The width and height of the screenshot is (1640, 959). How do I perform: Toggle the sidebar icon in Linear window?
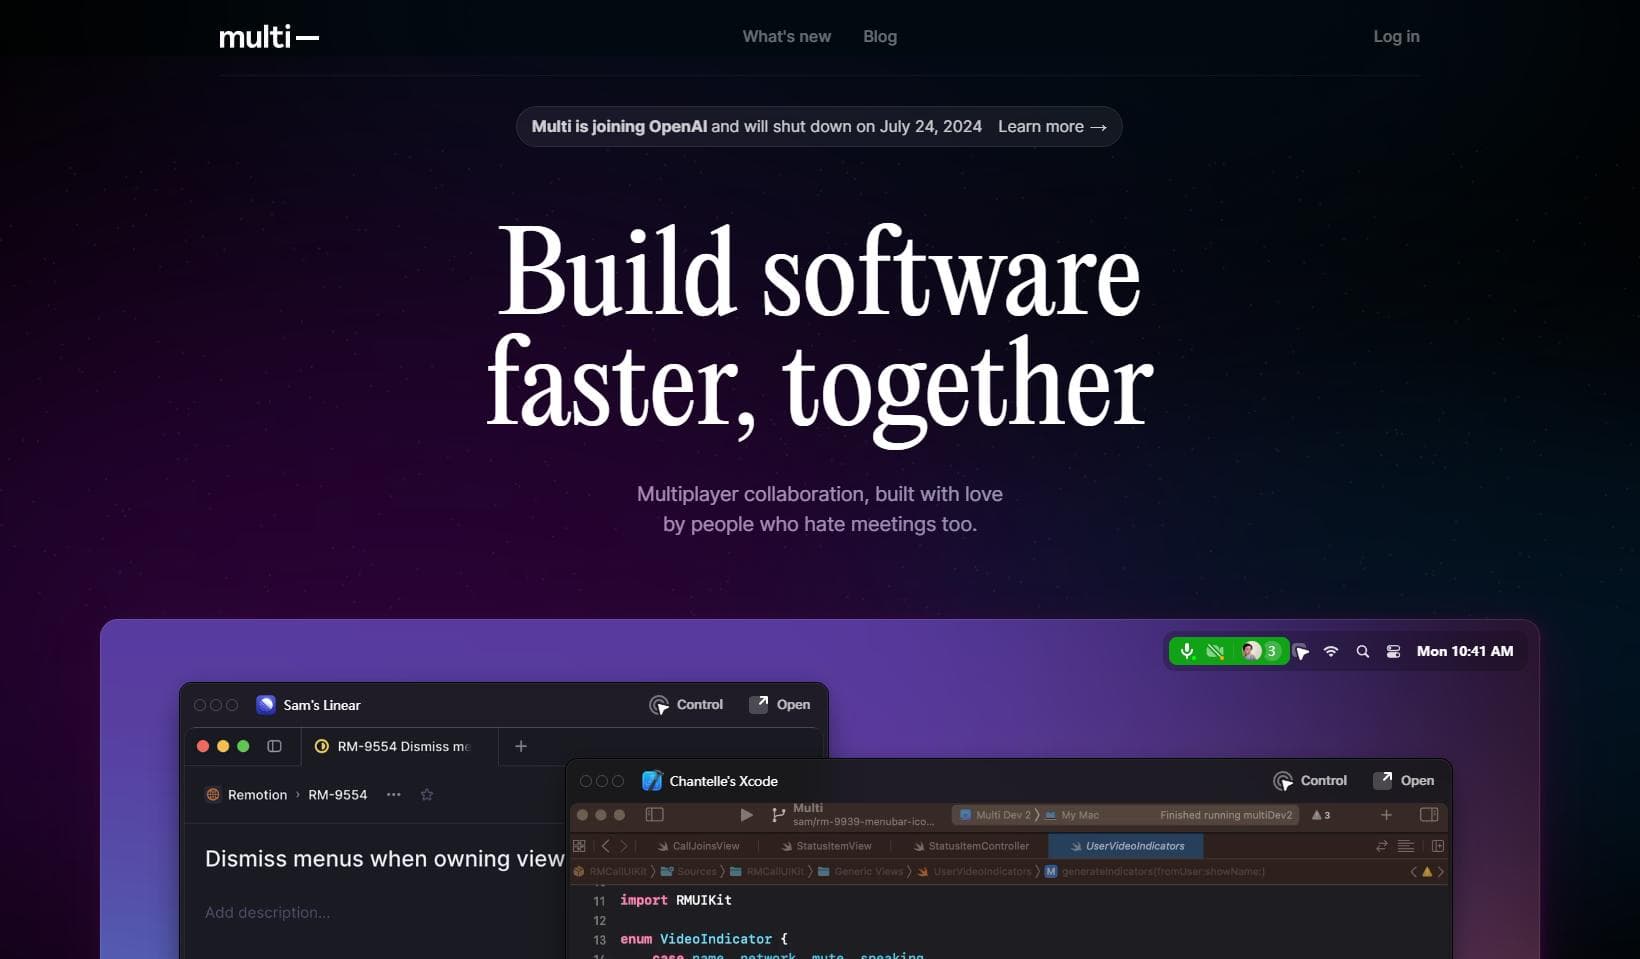point(274,746)
